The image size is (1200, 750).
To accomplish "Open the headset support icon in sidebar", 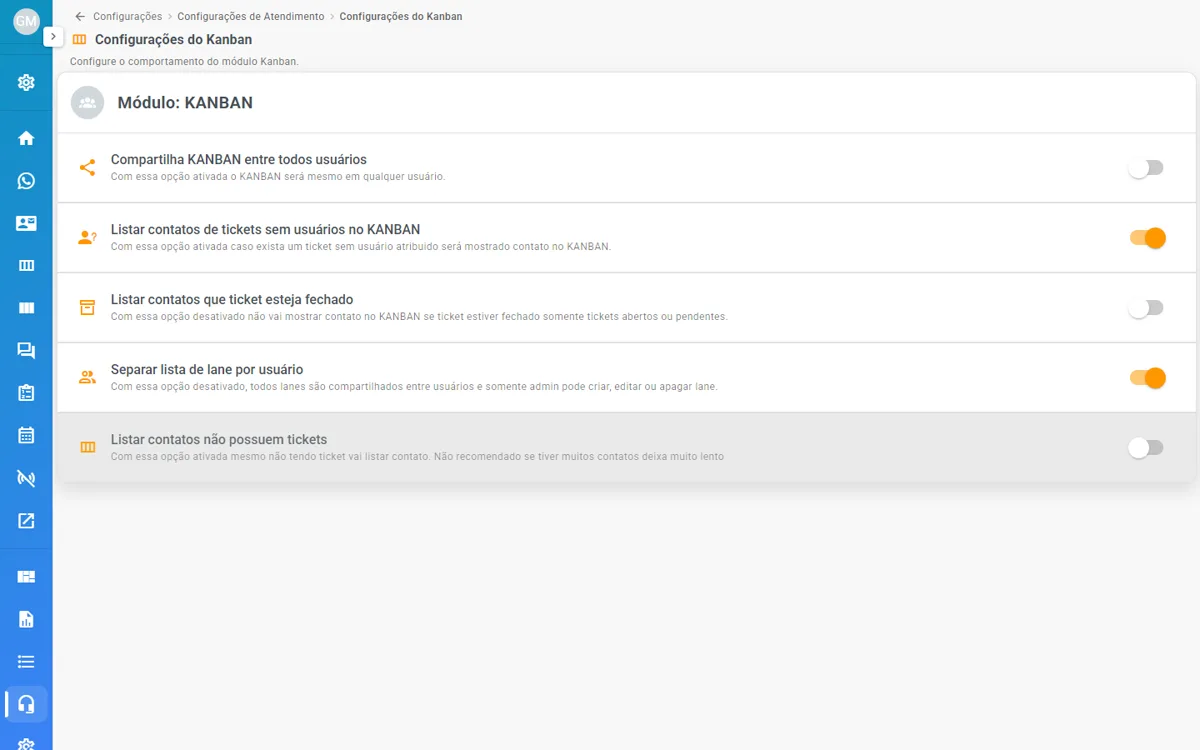I will point(26,704).
